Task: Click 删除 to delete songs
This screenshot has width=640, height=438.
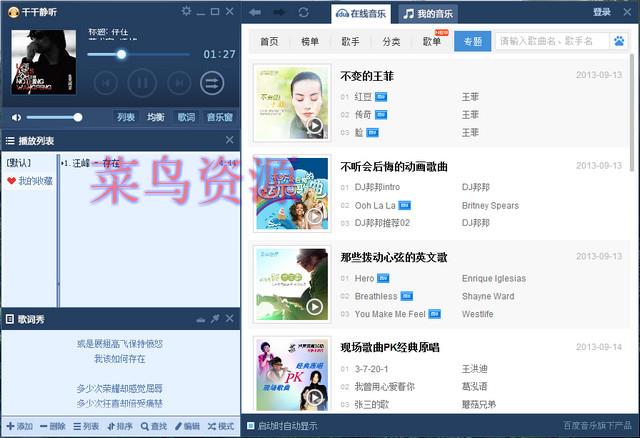Action: [x=53, y=426]
